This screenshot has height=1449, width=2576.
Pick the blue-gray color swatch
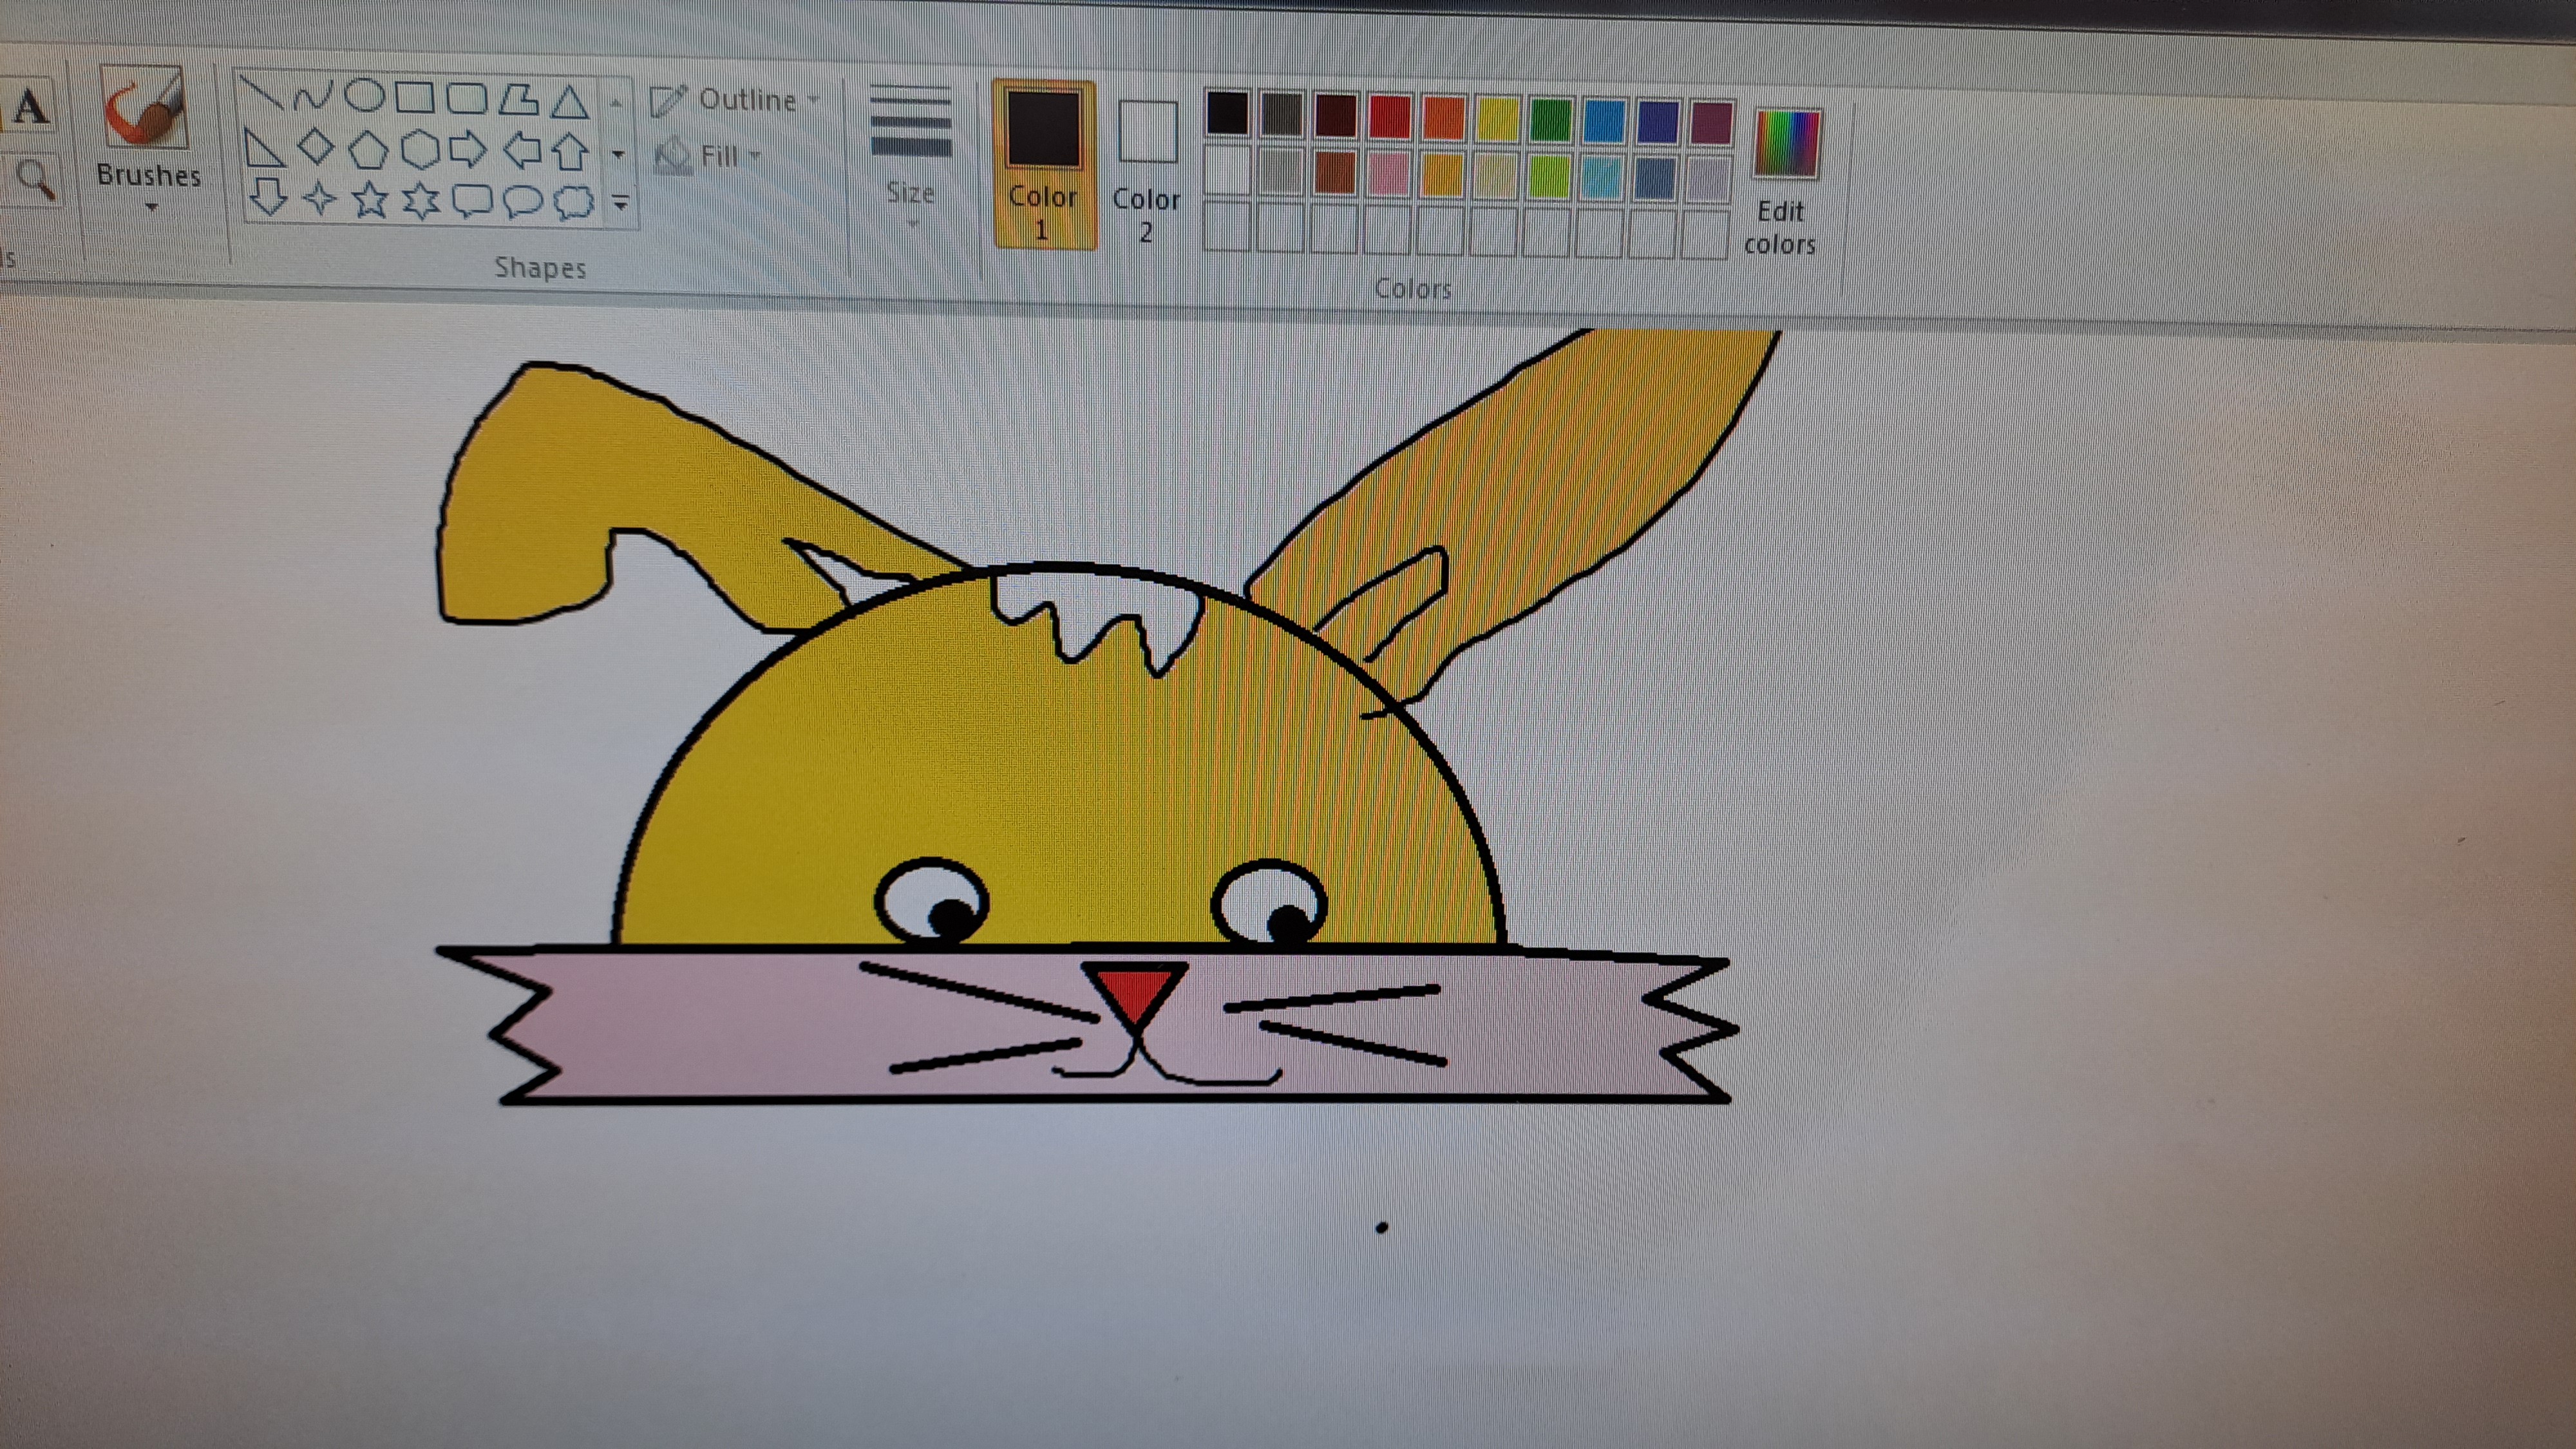point(1656,180)
